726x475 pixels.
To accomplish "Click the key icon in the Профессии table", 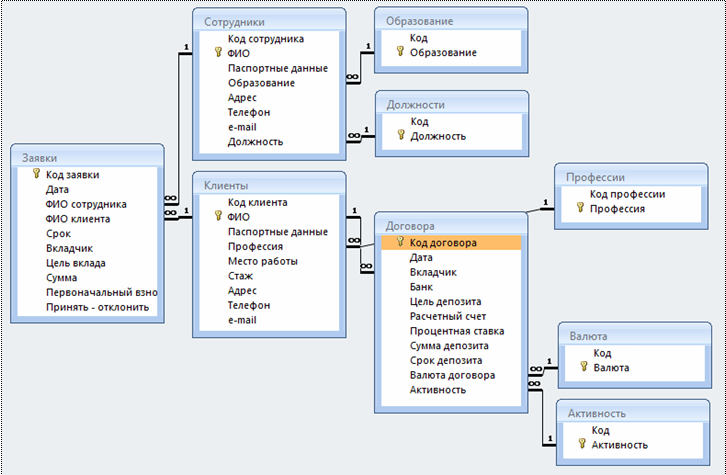I will pos(581,209).
